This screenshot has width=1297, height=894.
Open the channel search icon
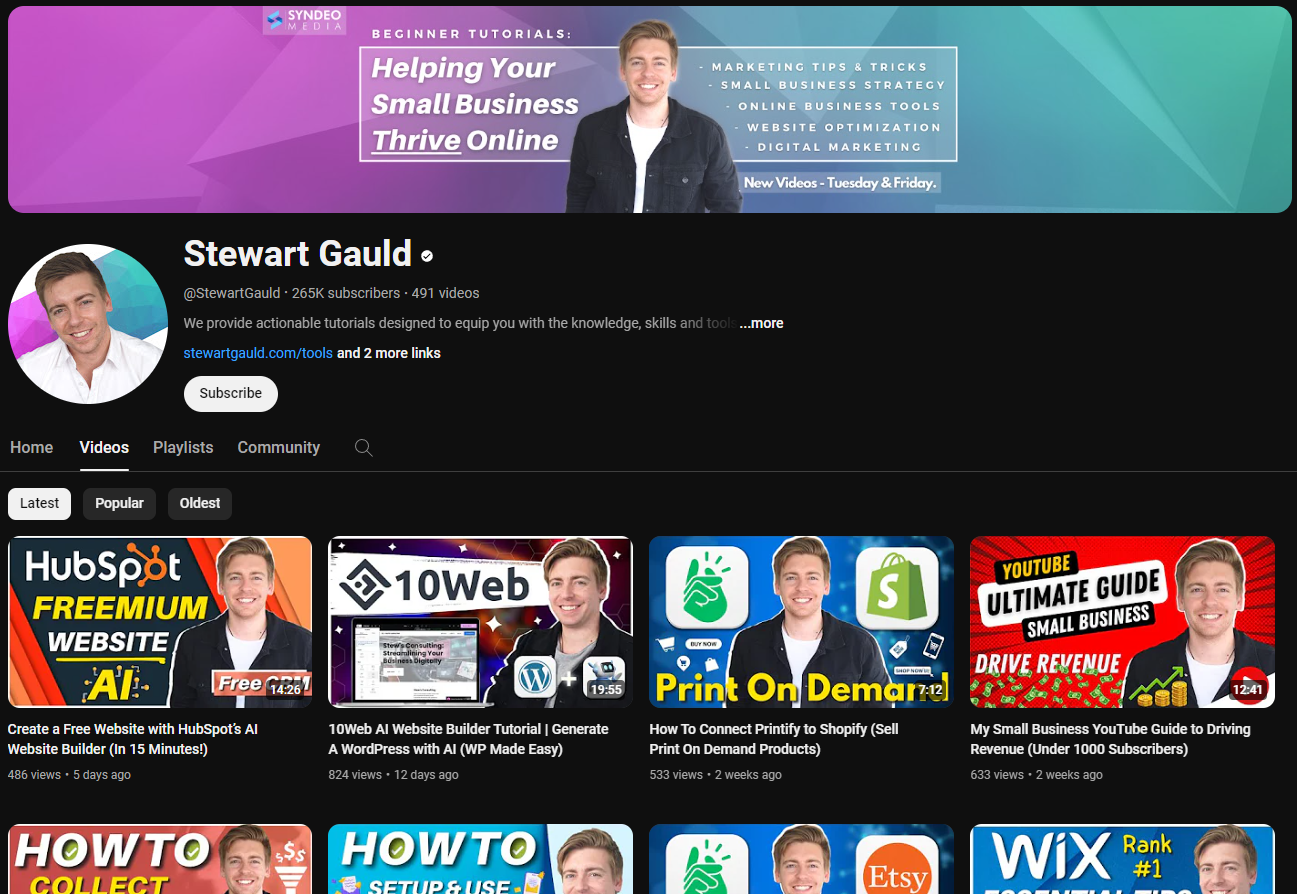363,448
